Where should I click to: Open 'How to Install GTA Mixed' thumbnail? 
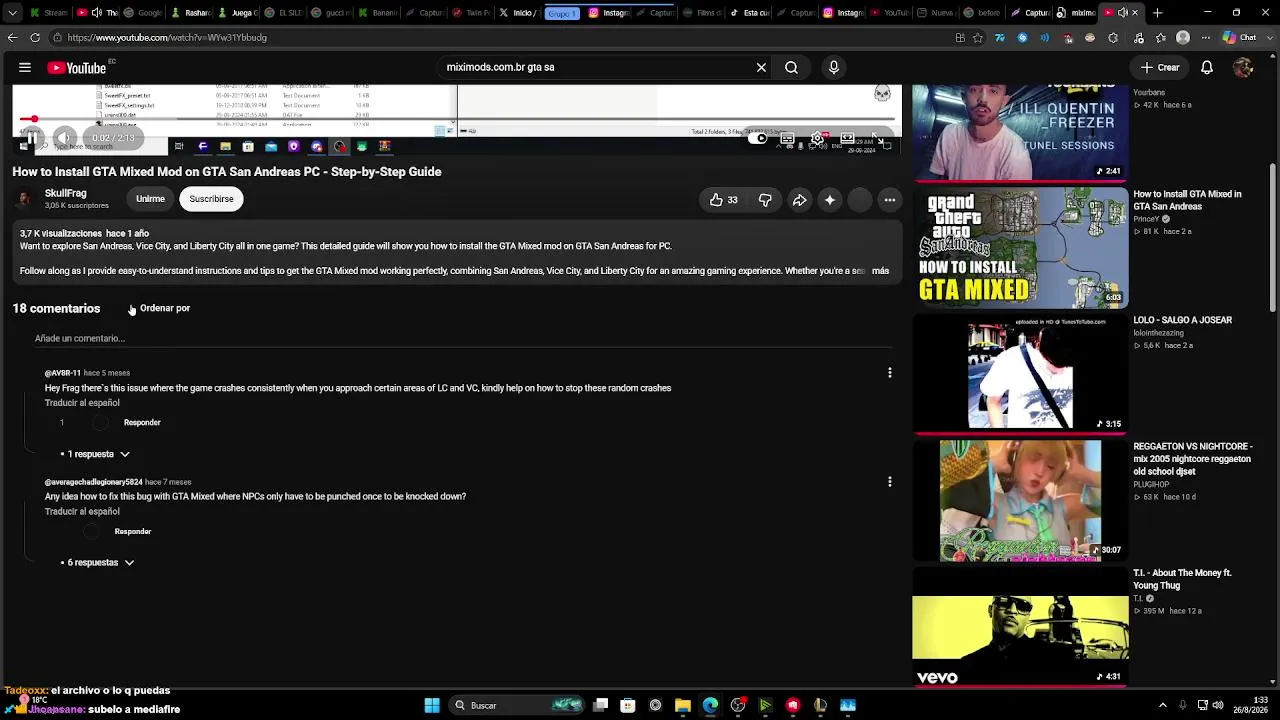point(1020,248)
